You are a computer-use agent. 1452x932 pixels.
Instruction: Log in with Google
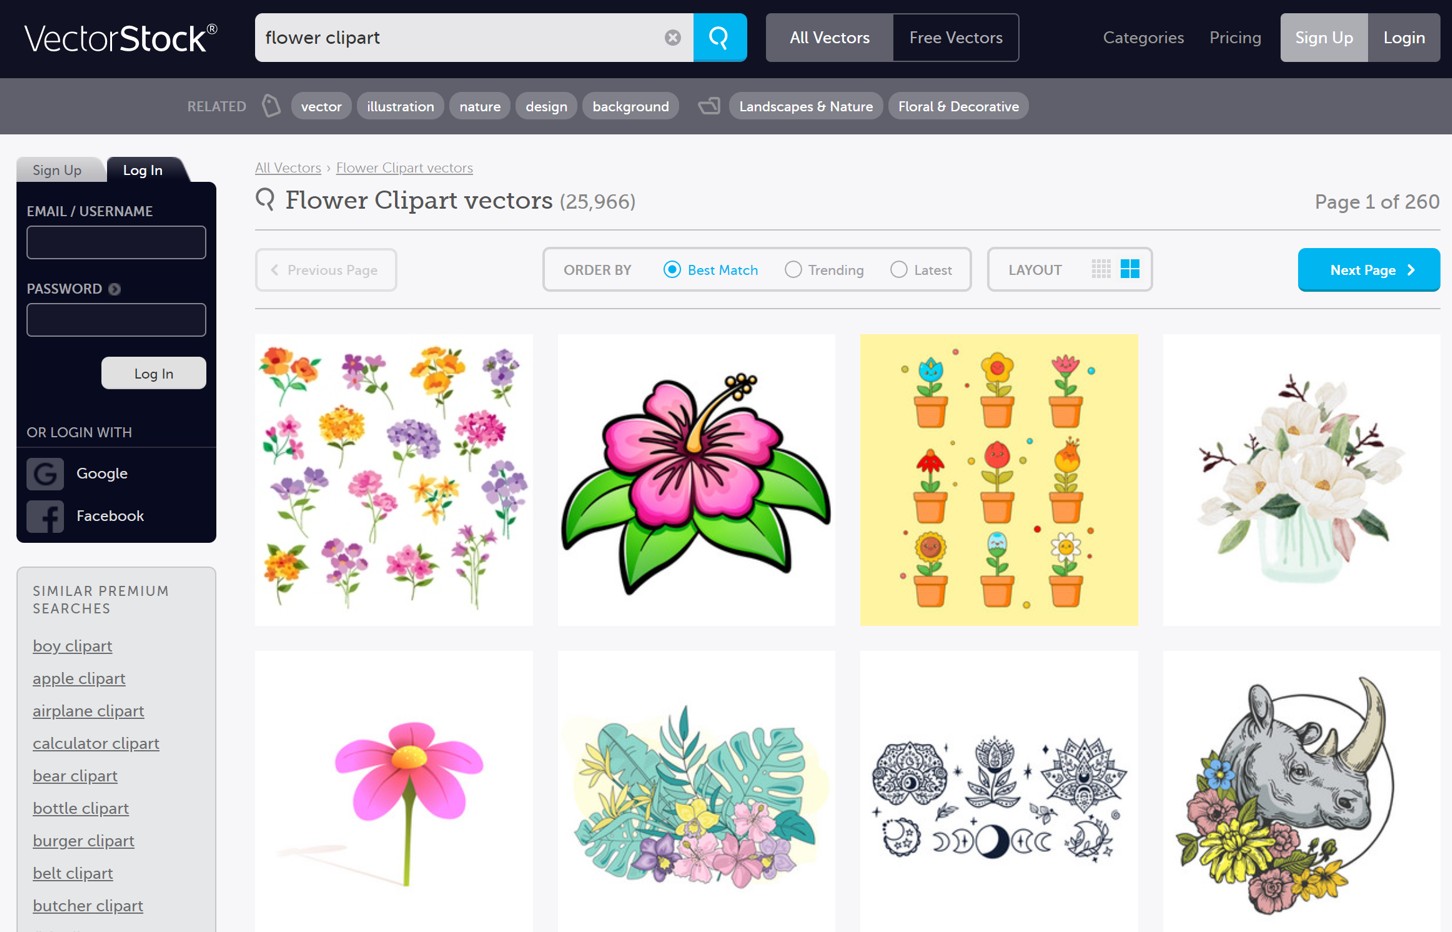(x=102, y=473)
